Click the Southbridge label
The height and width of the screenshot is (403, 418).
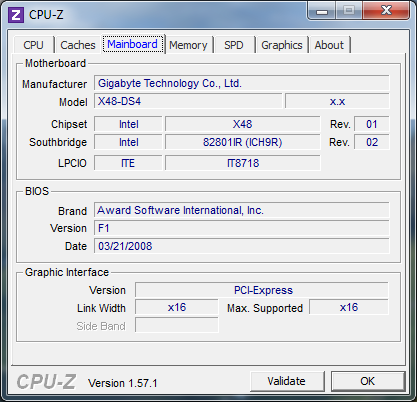[x=58, y=142]
